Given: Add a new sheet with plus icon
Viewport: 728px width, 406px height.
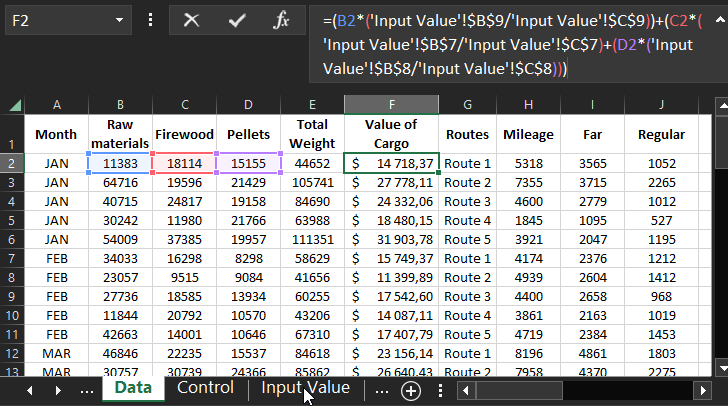Looking at the screenshot, I should (410, 391).
